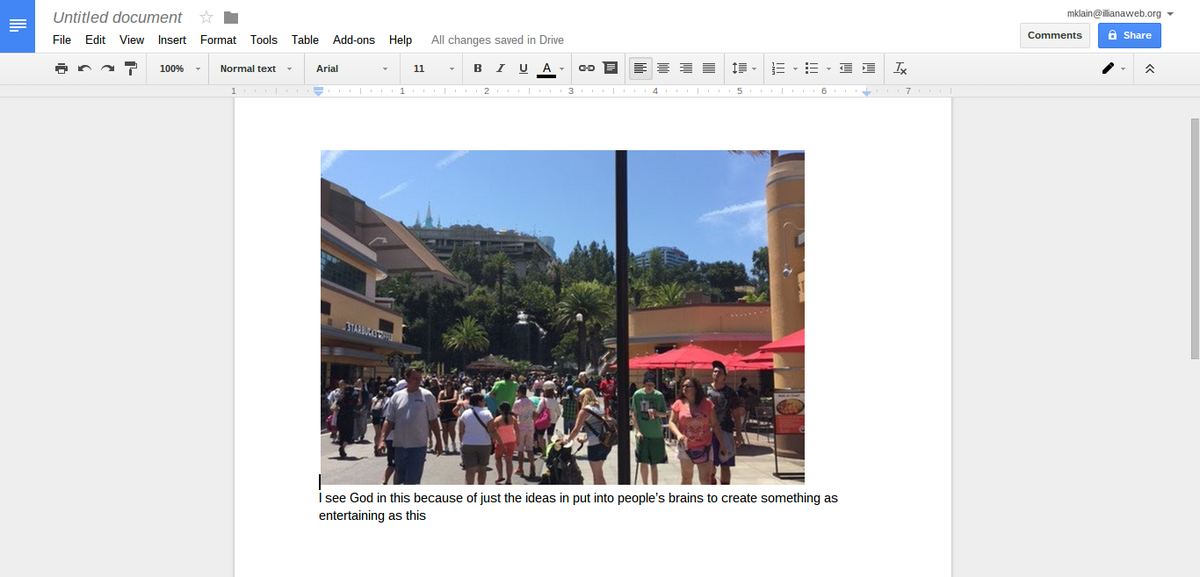Select the Paint format tool

click(x=130, y=68)
